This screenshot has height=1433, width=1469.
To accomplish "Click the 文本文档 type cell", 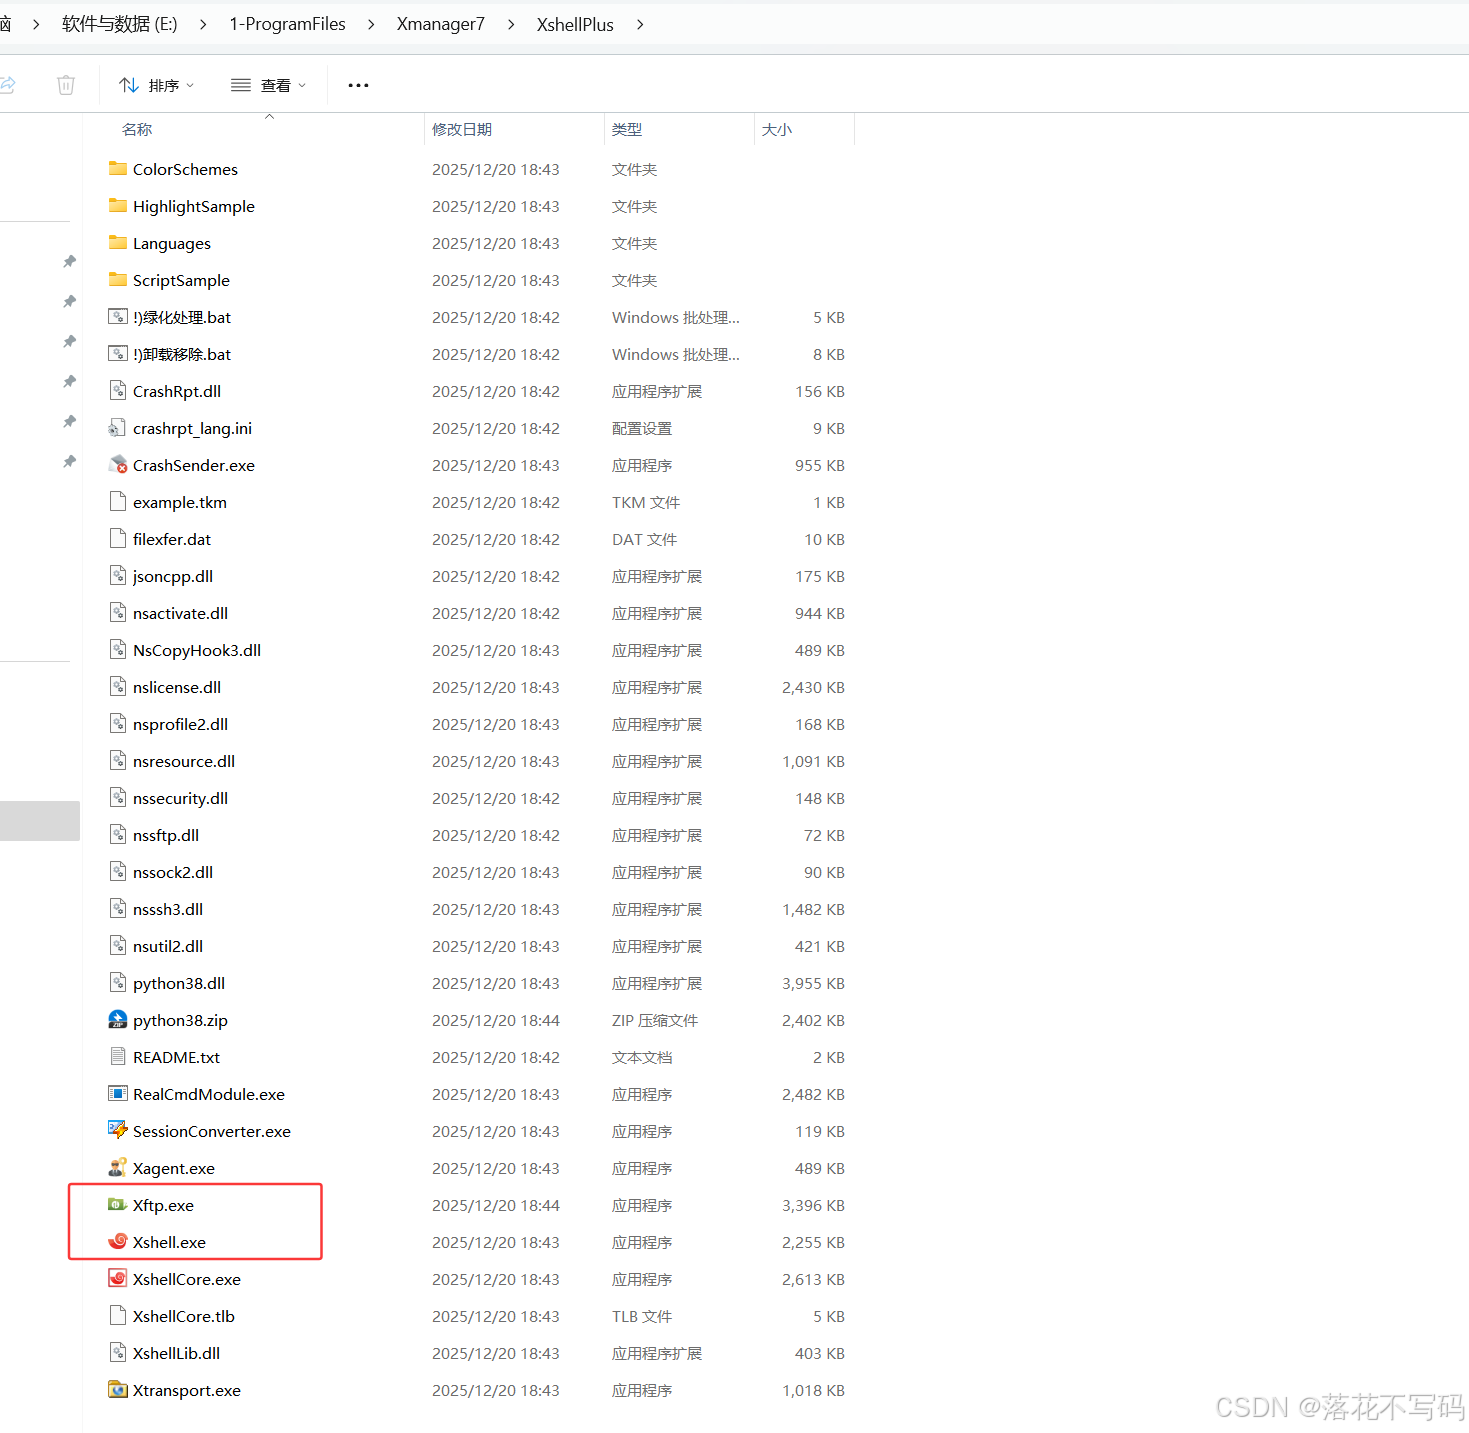I will tap(642, 1057).
